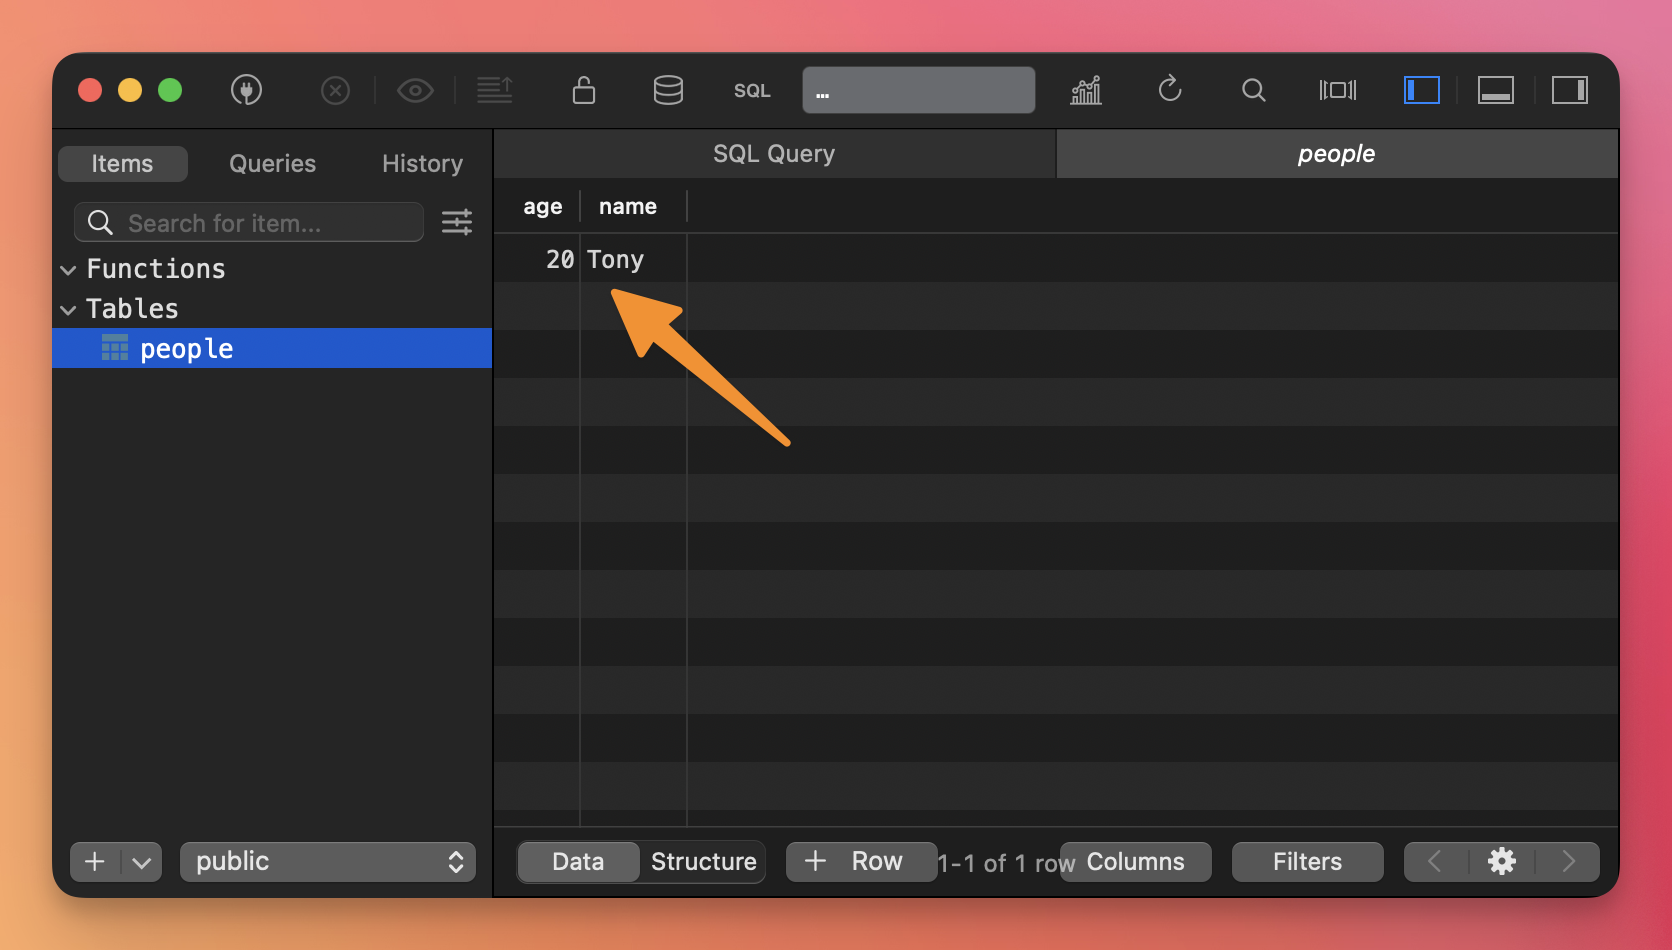Collapse the Tables tree section
The image size is (1672, 950).
(x=69, y=310)
